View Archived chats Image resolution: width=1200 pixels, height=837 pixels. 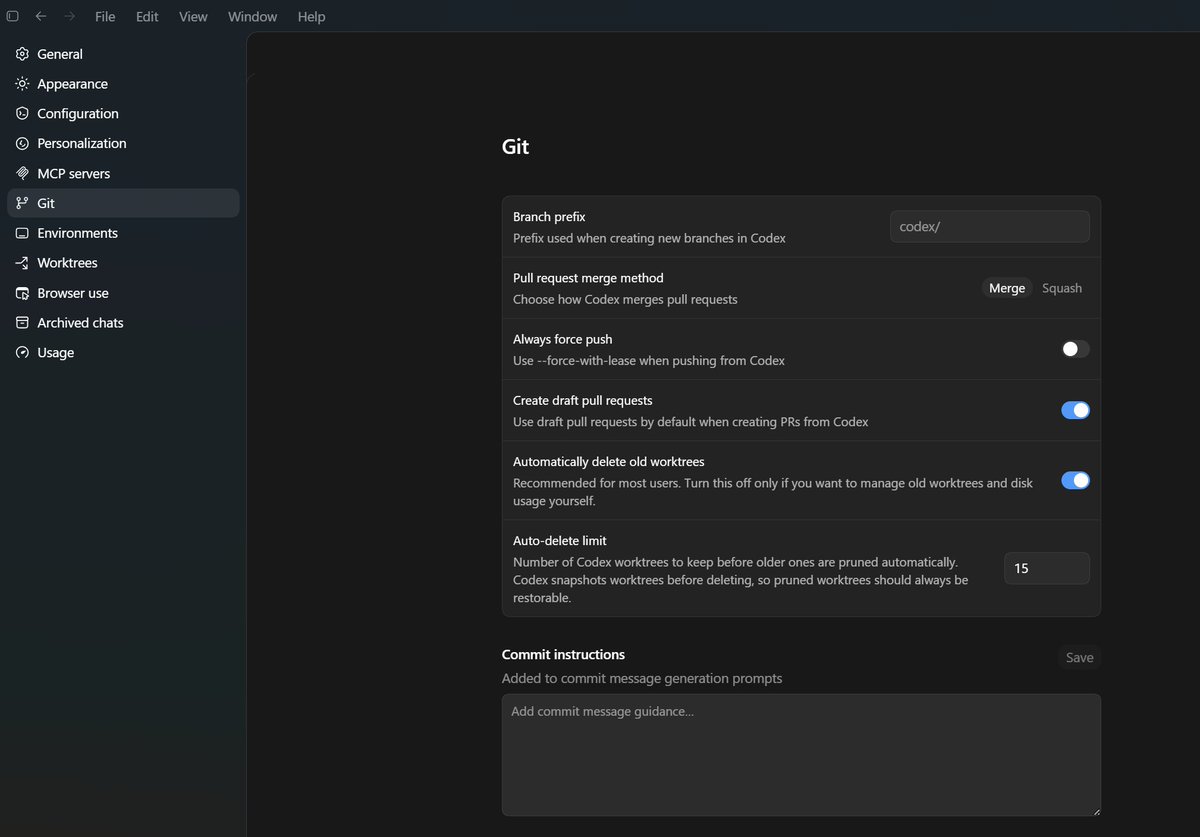pyautogui.click(x=123, y=323)
